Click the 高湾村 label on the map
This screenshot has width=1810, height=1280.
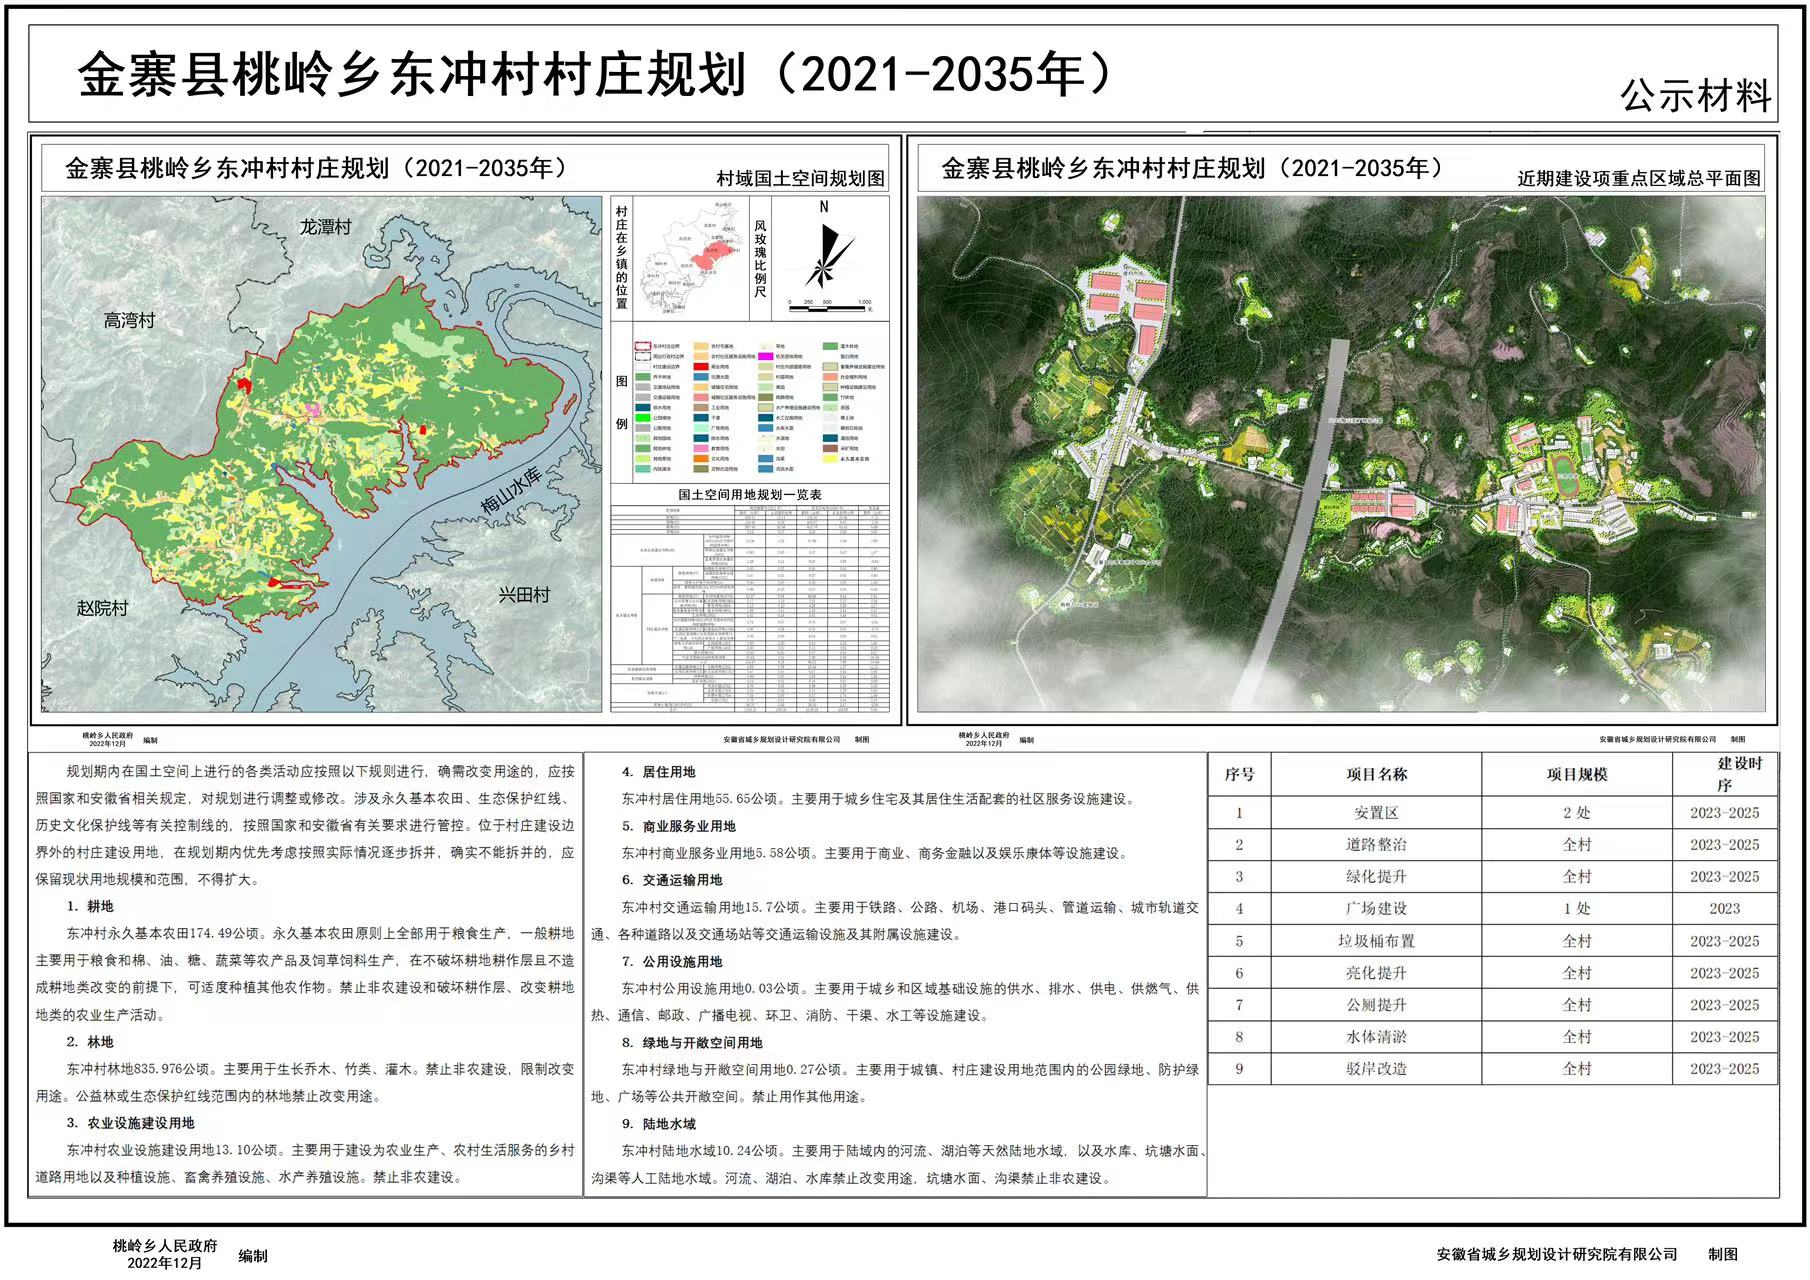(130, 320)
